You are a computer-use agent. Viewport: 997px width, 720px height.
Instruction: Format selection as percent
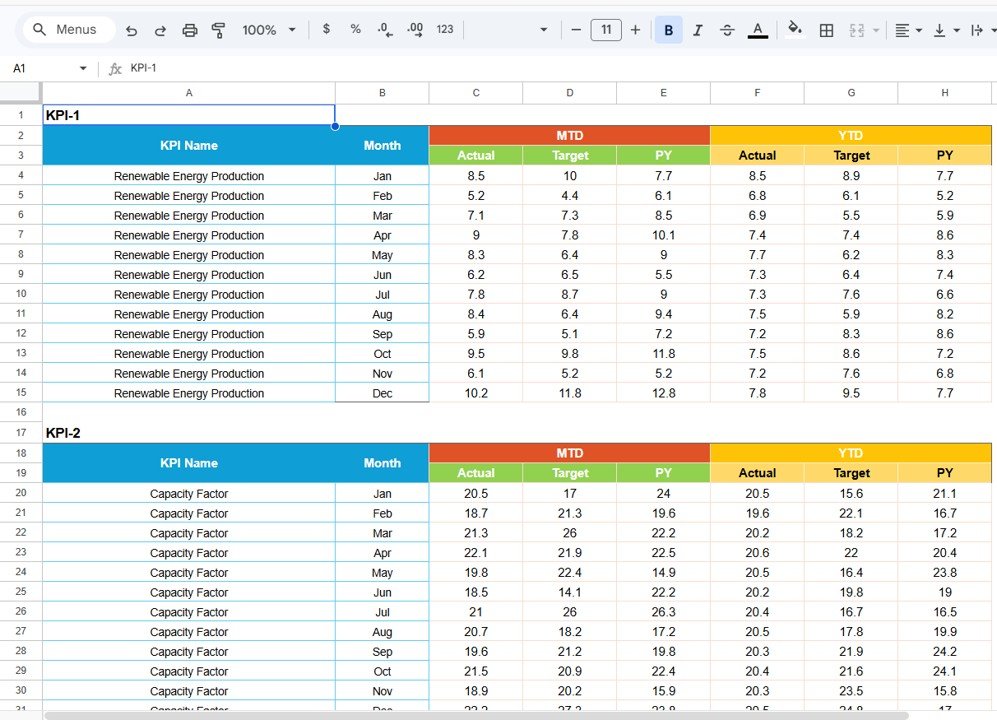[x=355, y=30]
